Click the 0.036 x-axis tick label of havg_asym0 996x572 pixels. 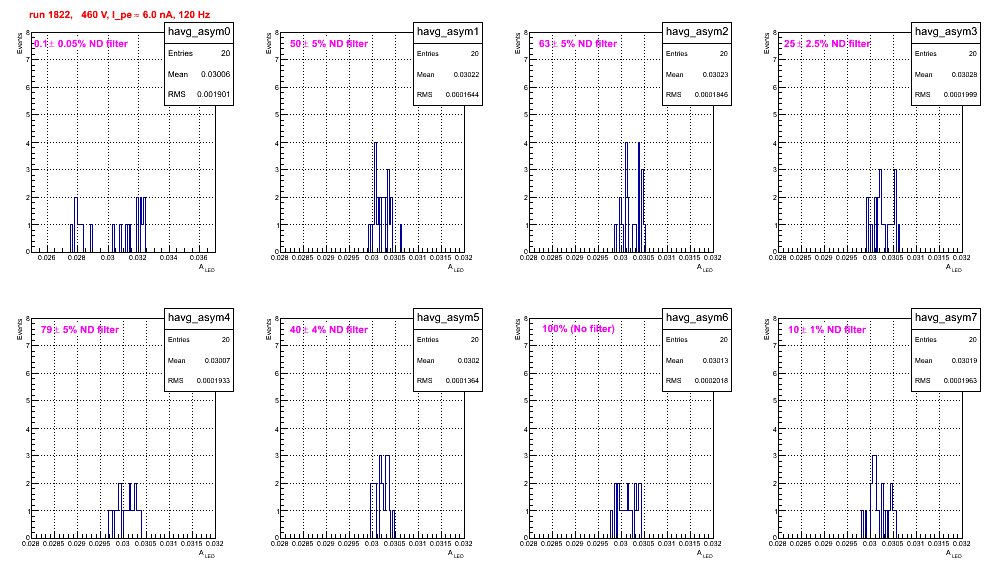(199, 258)
